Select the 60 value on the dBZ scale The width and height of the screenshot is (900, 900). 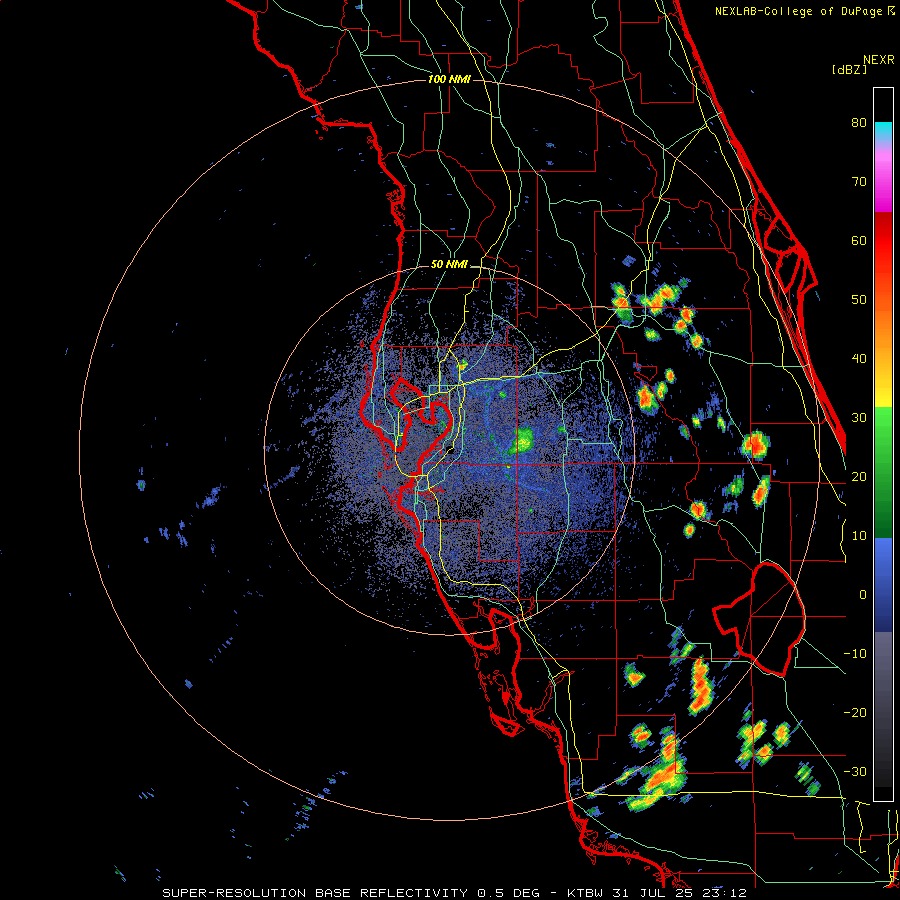point(859,240)
